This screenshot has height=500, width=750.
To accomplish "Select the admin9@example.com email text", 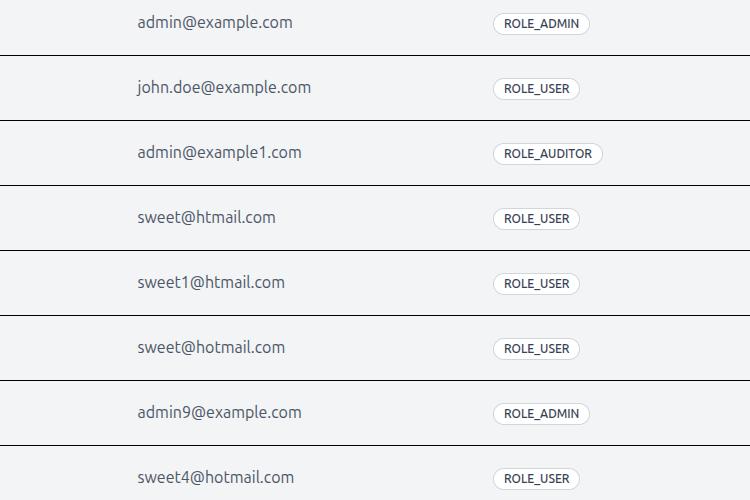I will click(220, 413).
